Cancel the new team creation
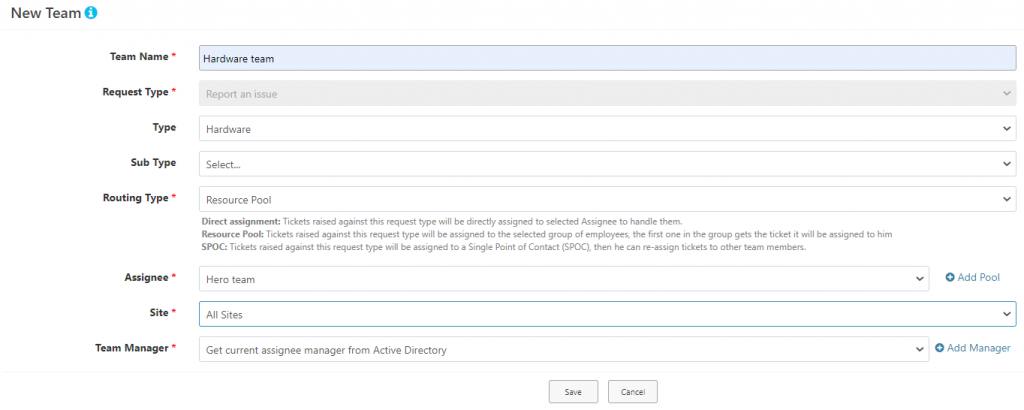Image resolution: width=1024 pixels, height=410 pixels. (632, 392)
